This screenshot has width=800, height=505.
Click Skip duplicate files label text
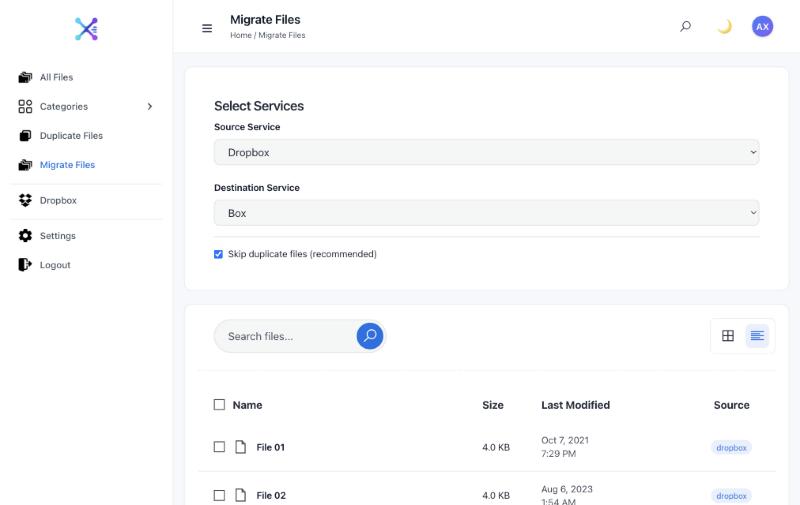[x=302, y=254]
